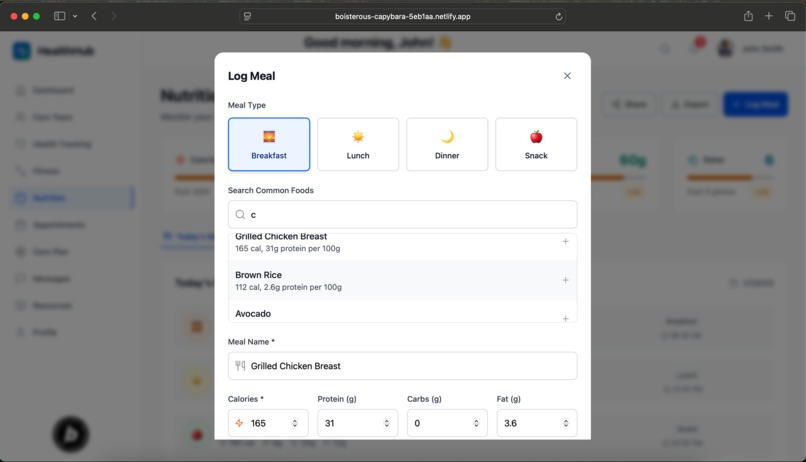
Task: Click the fork and knife icon
Action: [240, 366]
